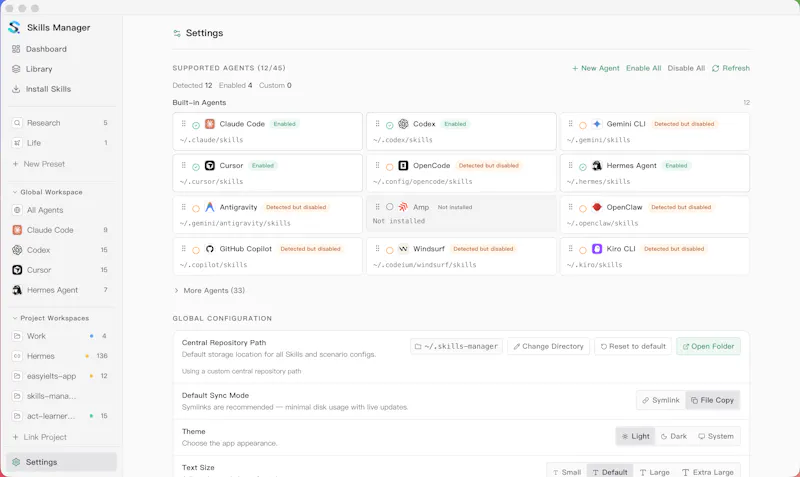This screenshot has width=800, height=477.
Task: Collapse the Project Workspaces section
Action: (x=51, y=318)
